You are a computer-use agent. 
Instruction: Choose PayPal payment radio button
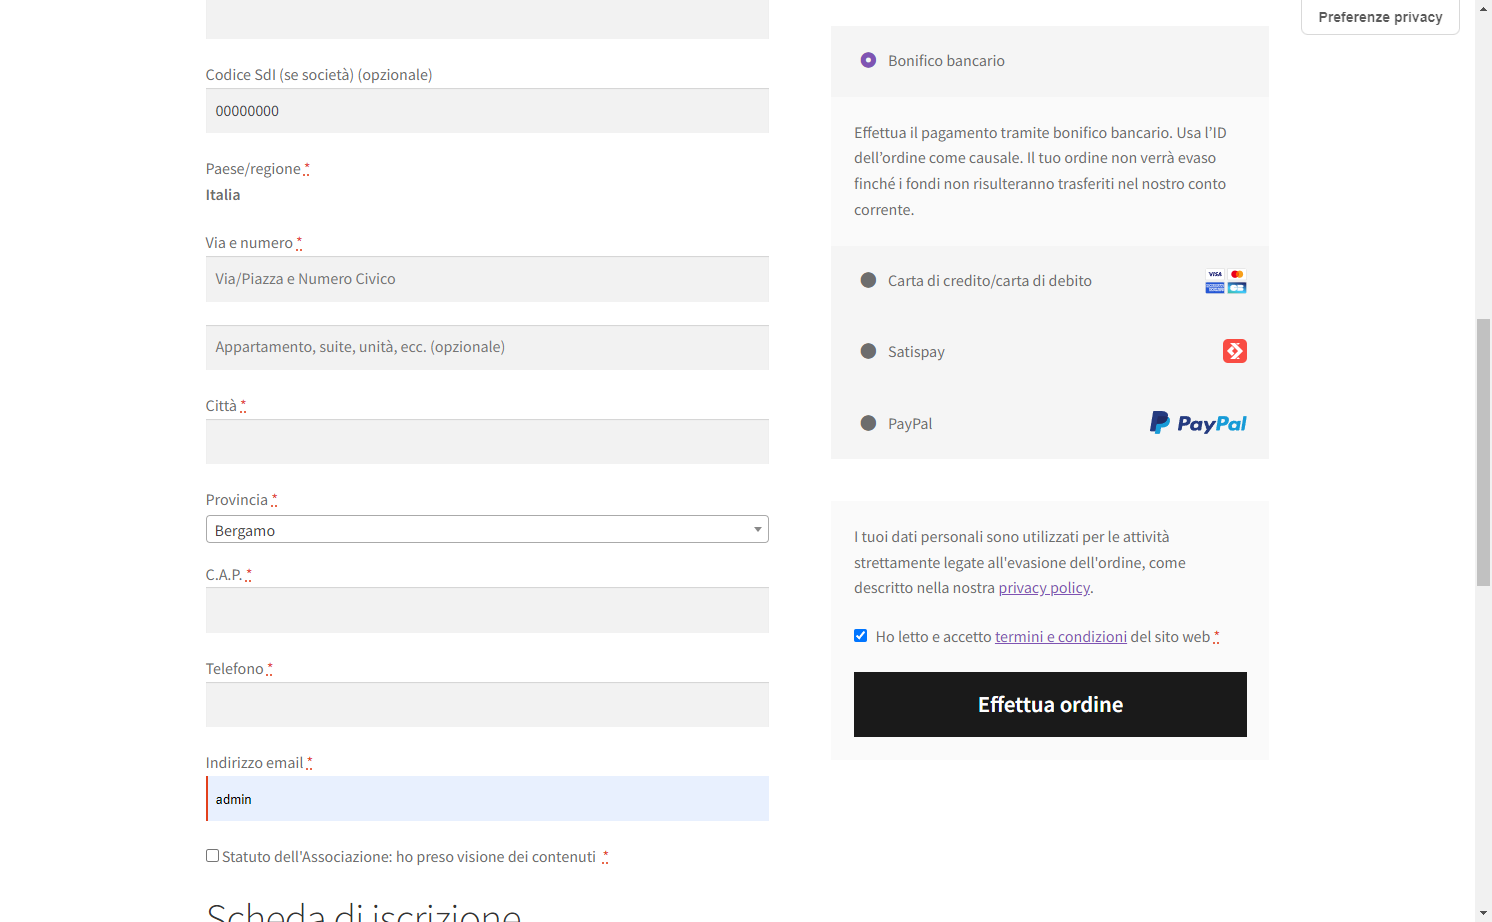coord(868,423)
